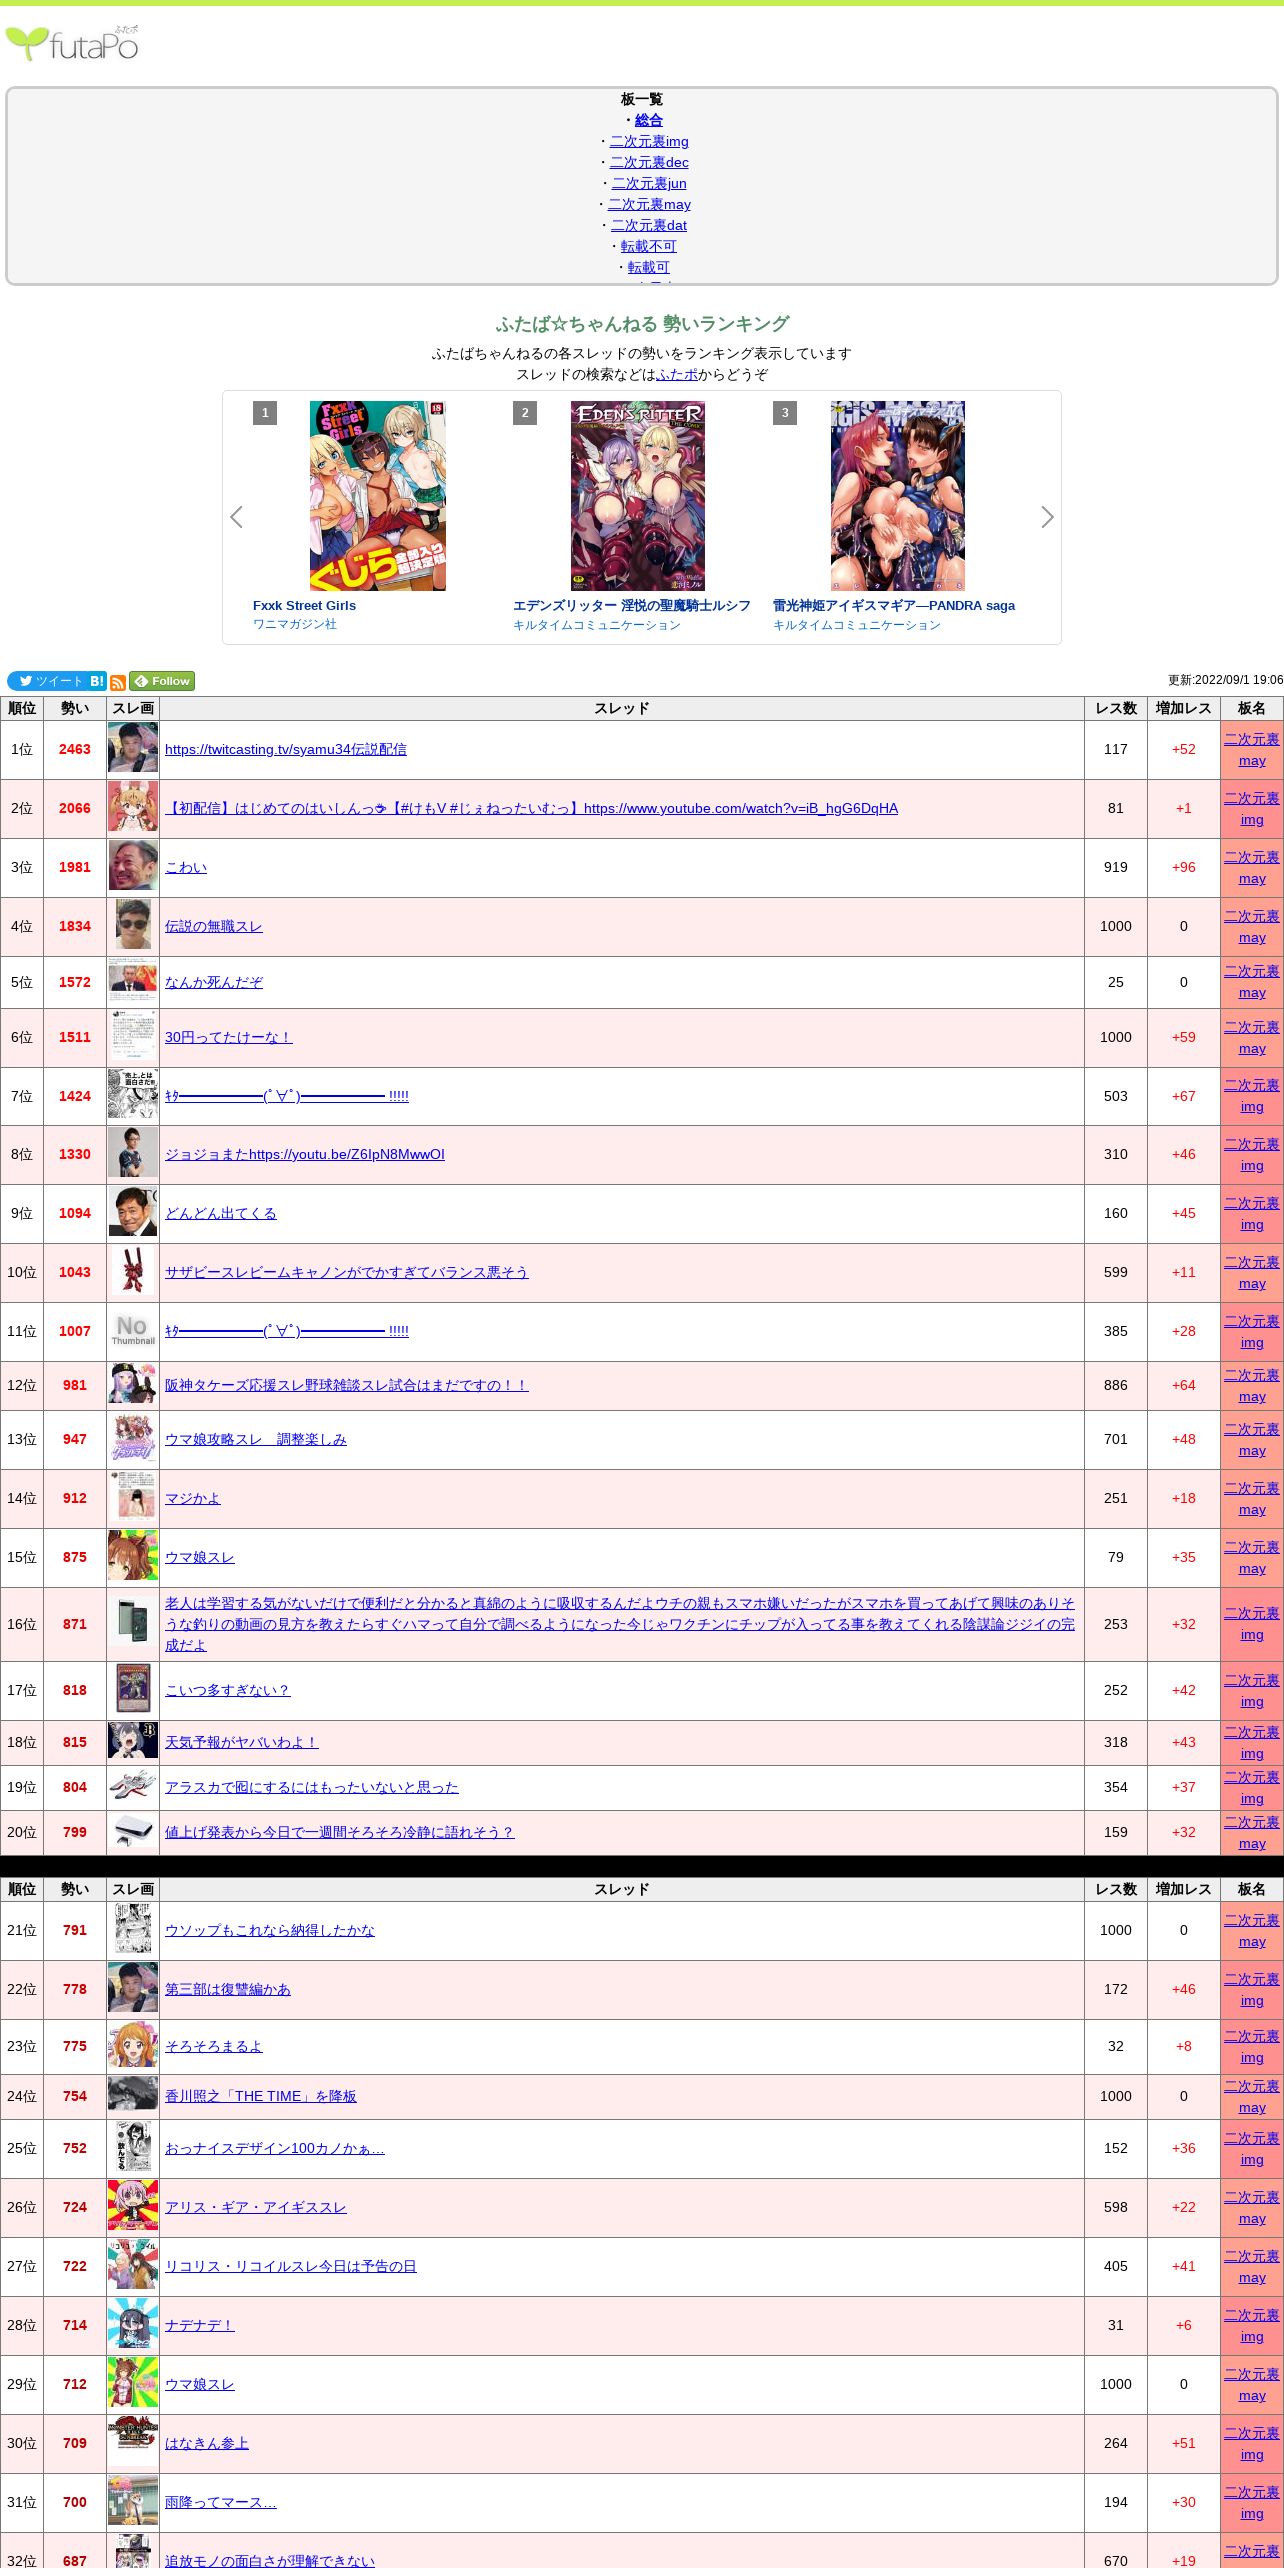The width and height of the screenshot is (1284, 2568).
Task: Open the はなきん参上 thread
Action: [x=207, y=2443]
